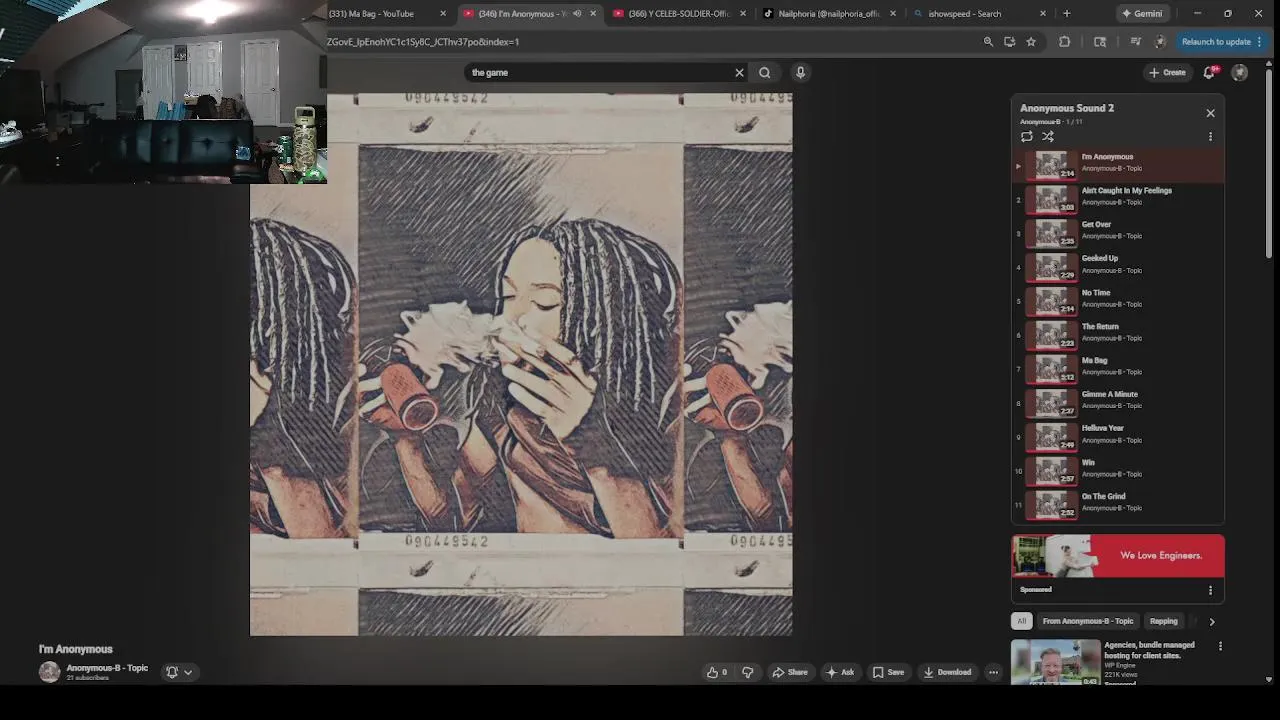Select the 'Rapping' filter chip
Image resolution: width=1280 pixels, height=720 pixels.
(x=1163, y=621)
